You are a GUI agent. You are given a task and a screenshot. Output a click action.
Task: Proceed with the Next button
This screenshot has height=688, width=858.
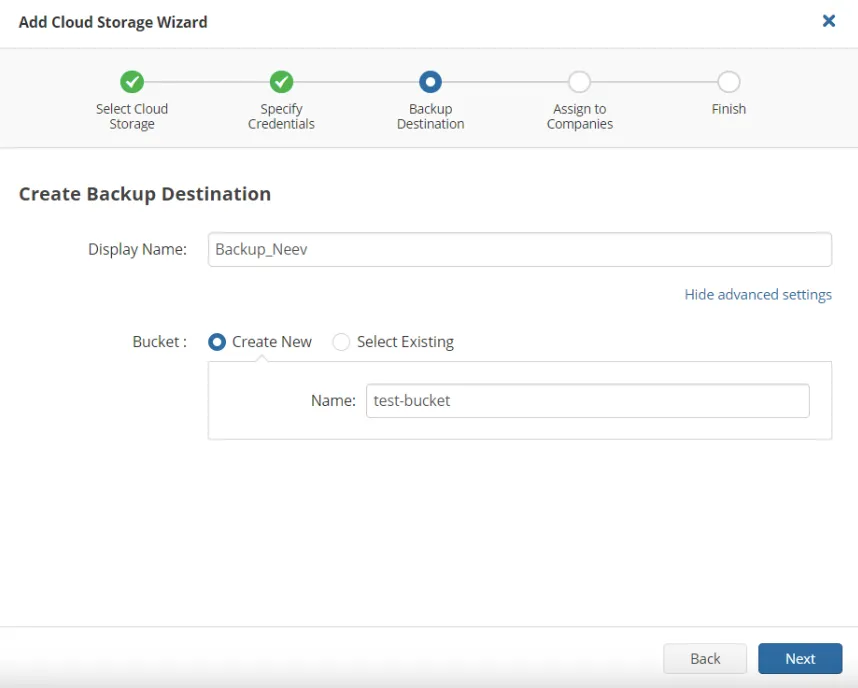point(800,658)
